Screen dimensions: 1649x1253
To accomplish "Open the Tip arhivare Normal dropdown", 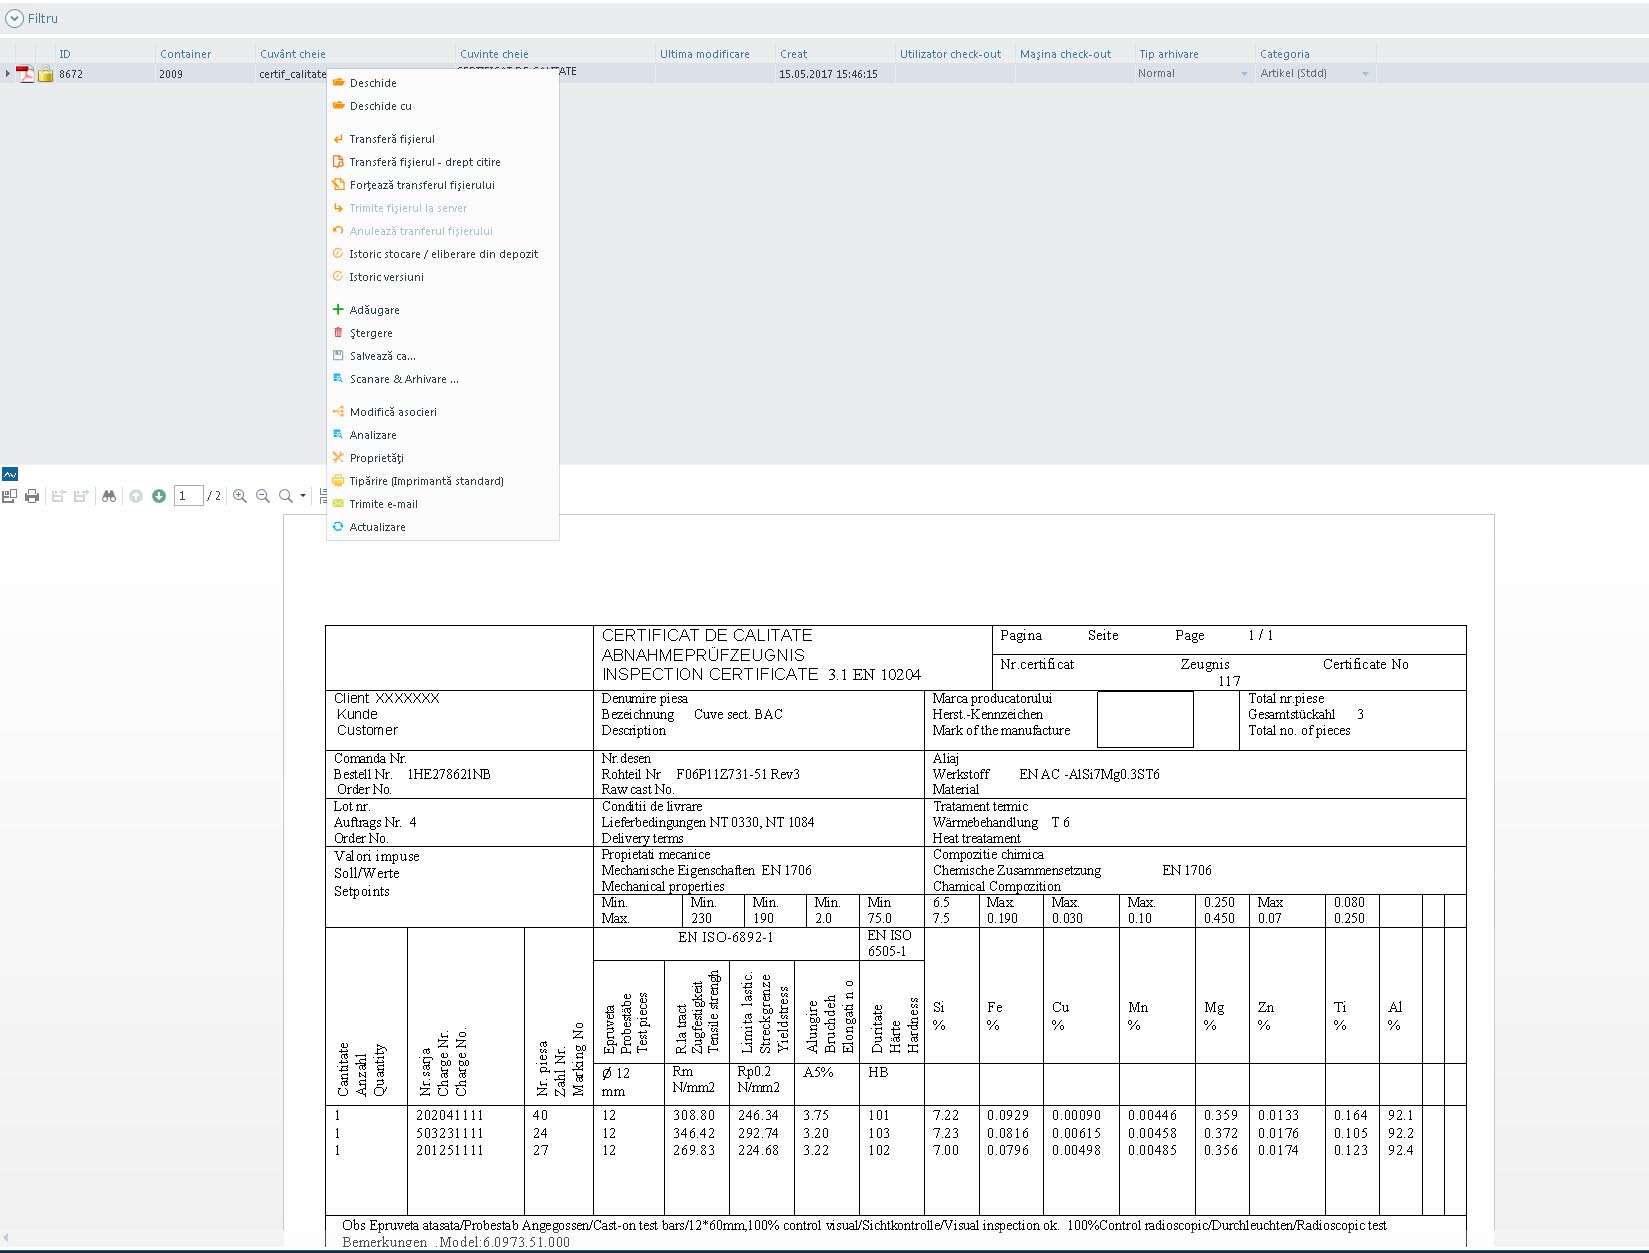I will pos(1244,74).
